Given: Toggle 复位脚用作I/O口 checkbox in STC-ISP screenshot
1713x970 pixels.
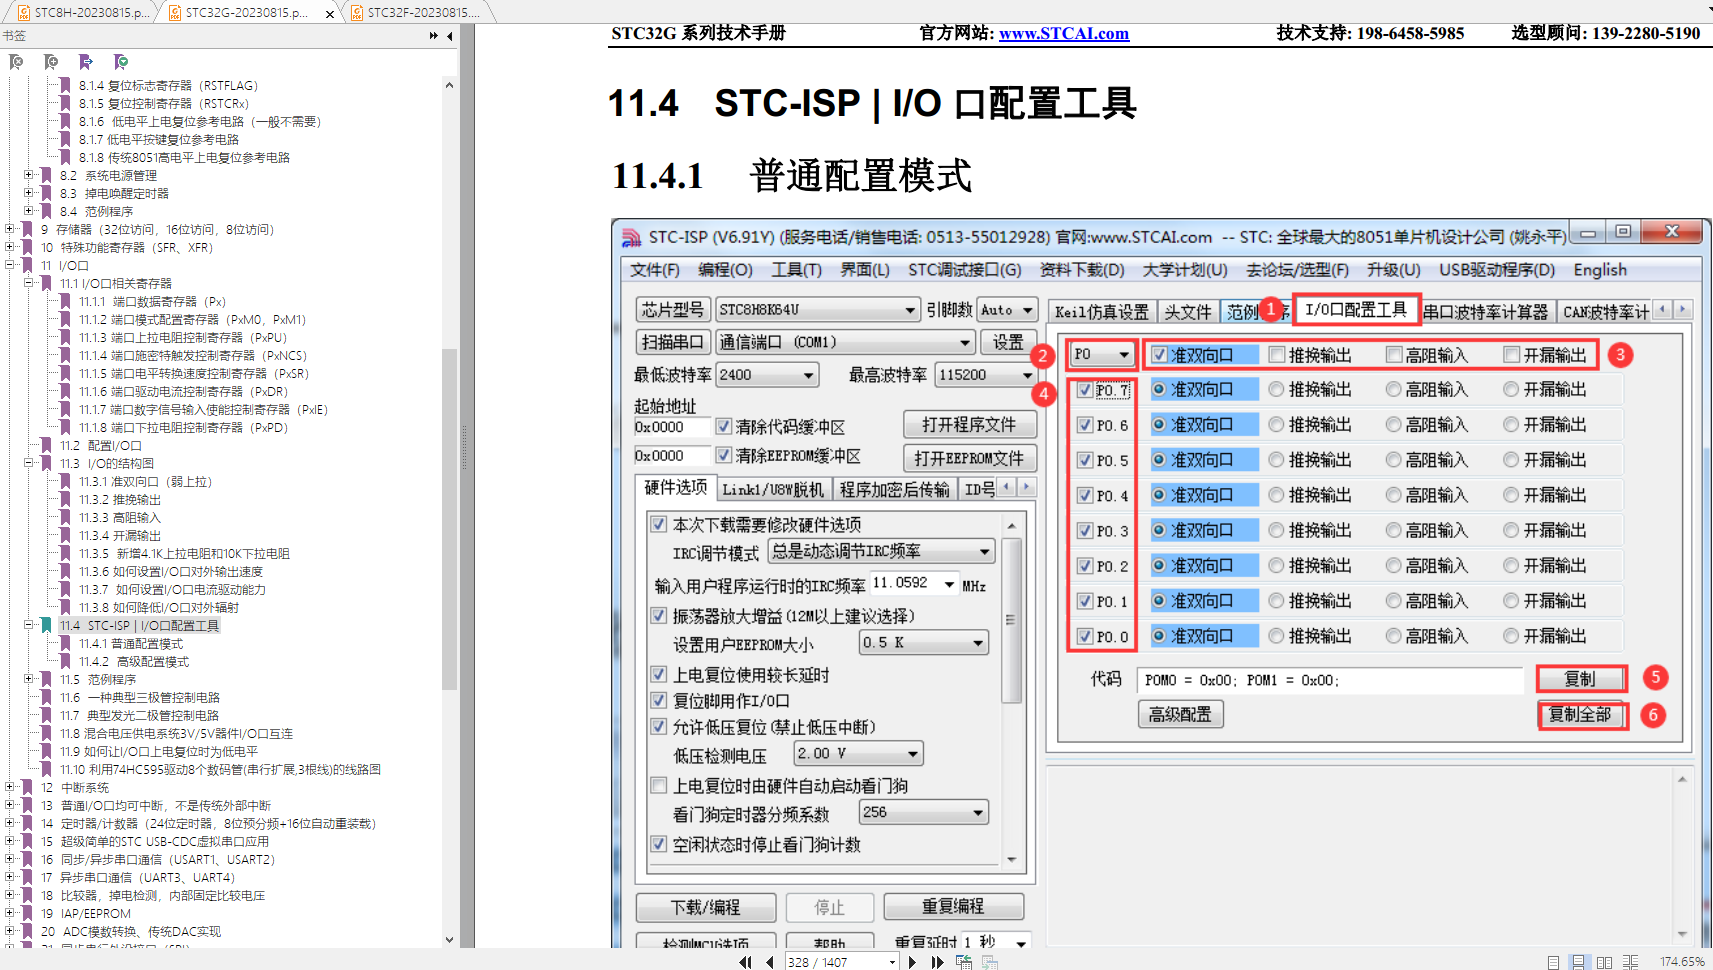Looking at the screenshot, I should coord(659,700).
